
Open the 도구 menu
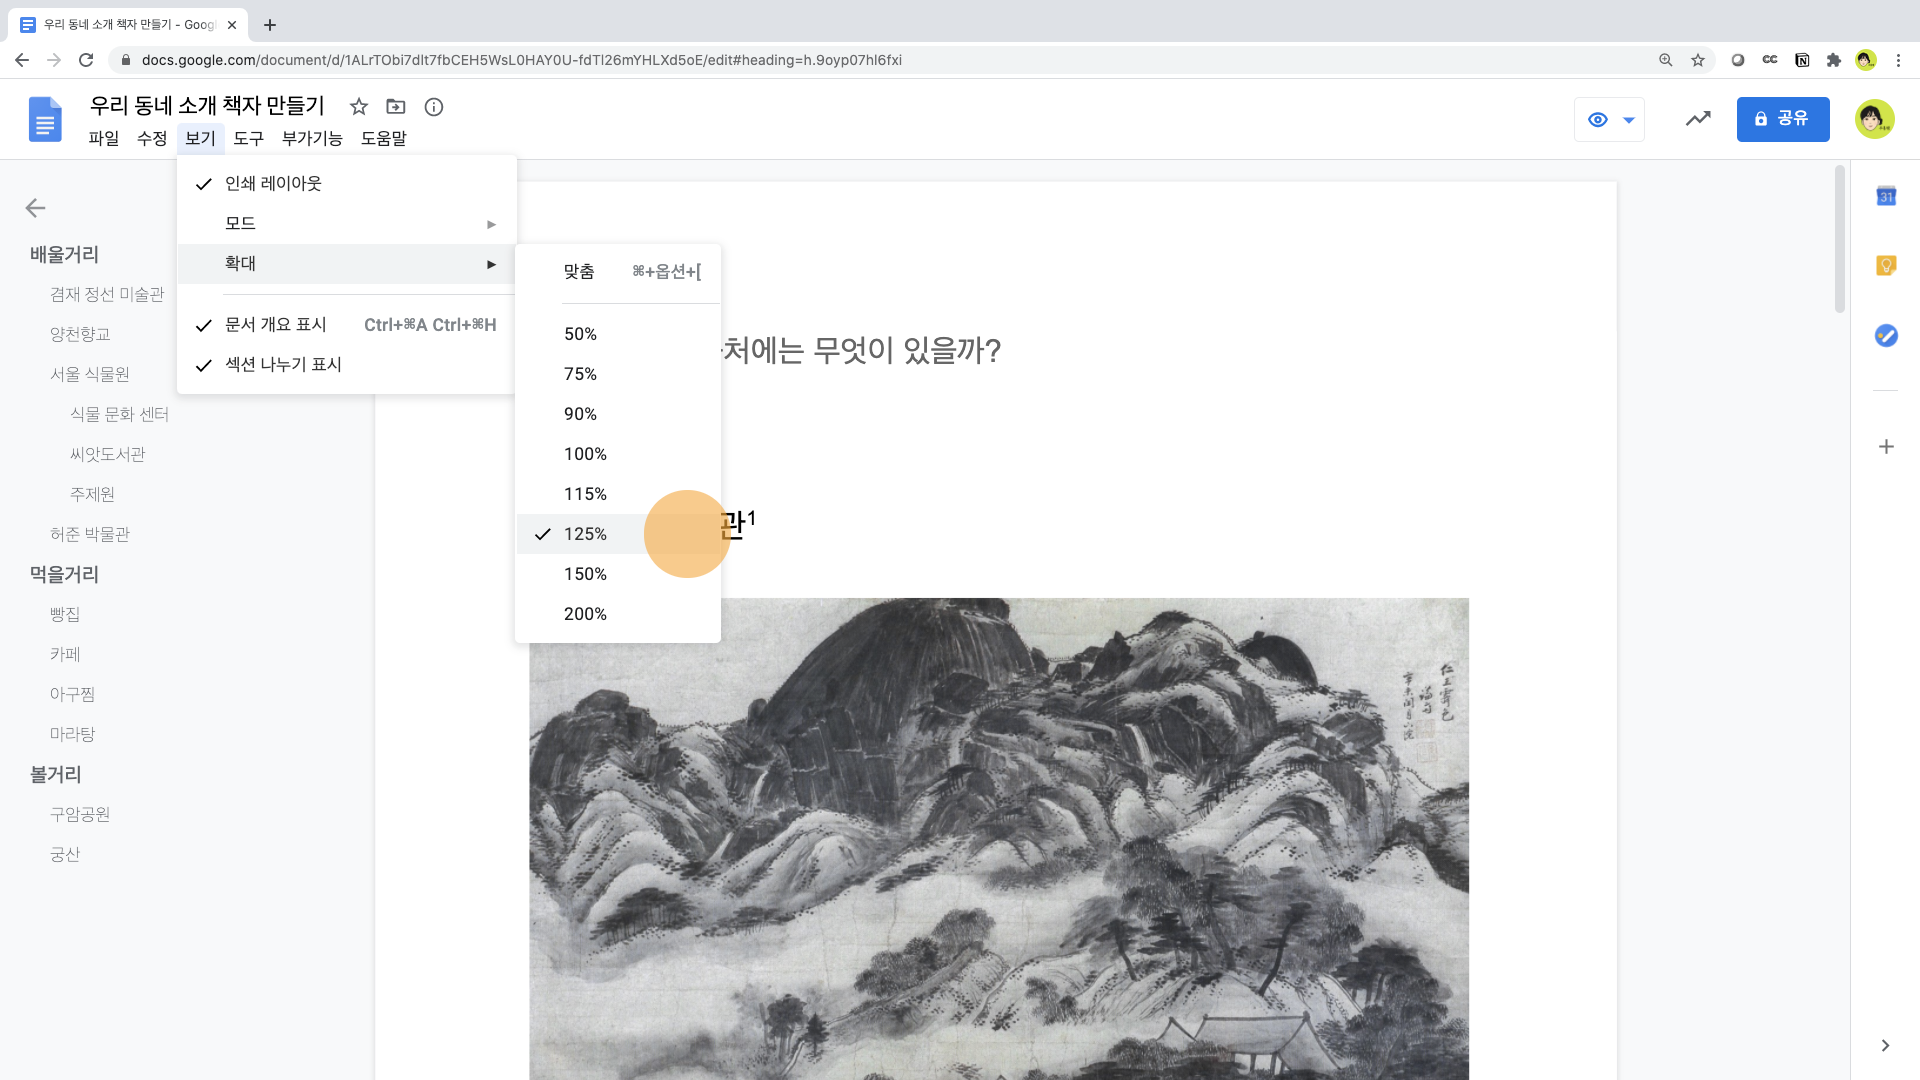[x=248, y=139]
